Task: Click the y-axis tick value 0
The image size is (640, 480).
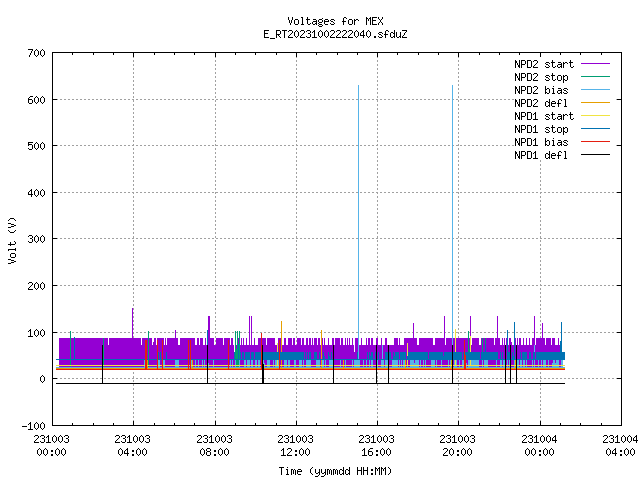Action: pyautogui.click(x=42, y=379)
